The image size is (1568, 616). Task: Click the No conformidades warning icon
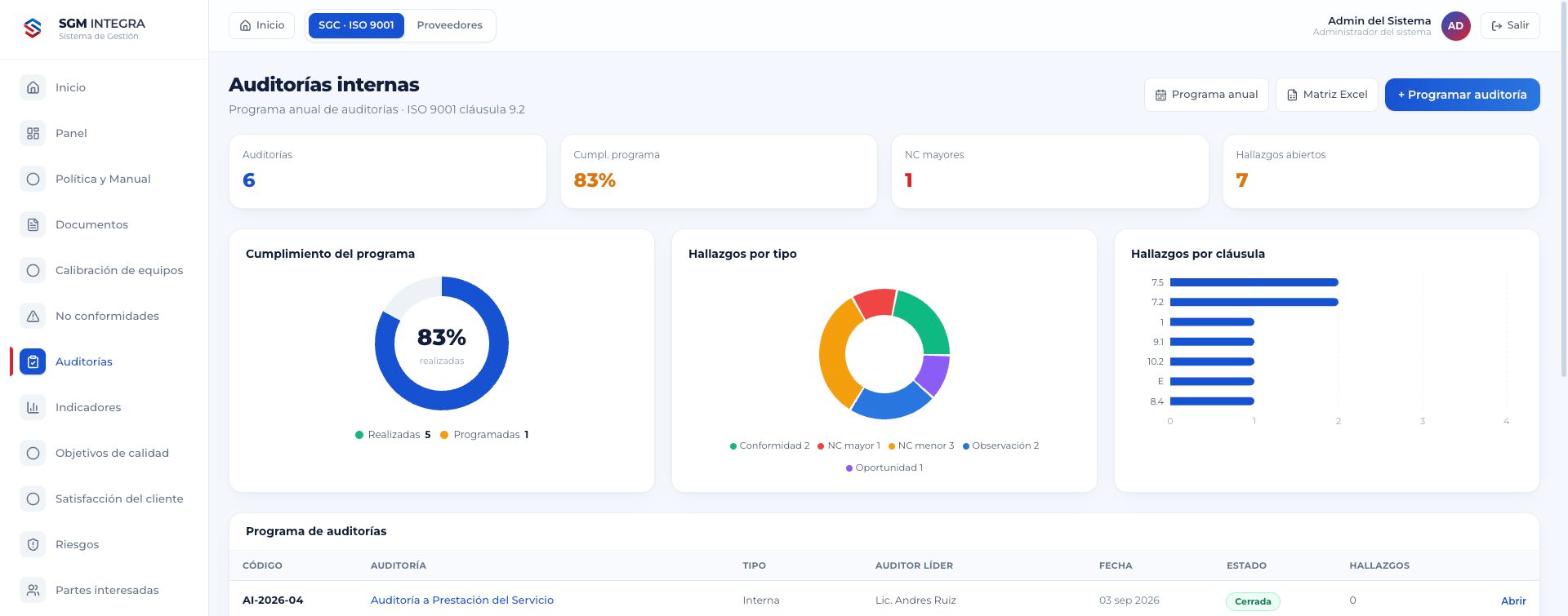point(33,316)
